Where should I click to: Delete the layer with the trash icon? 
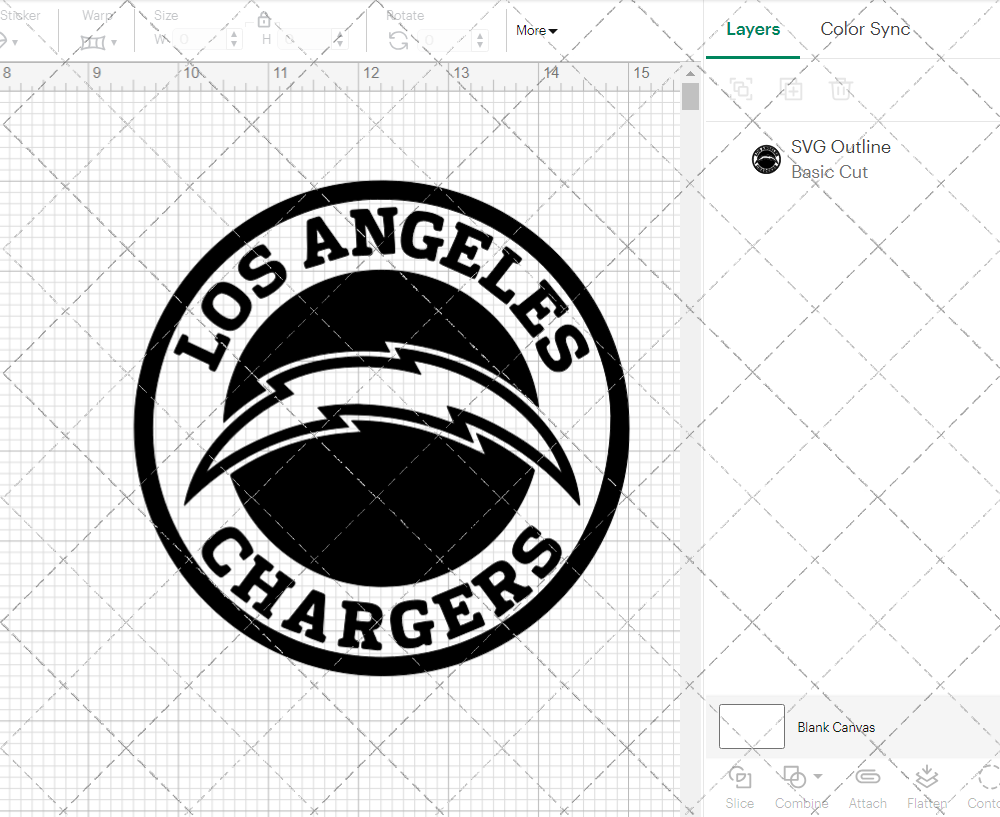click(x=842, y=89)
